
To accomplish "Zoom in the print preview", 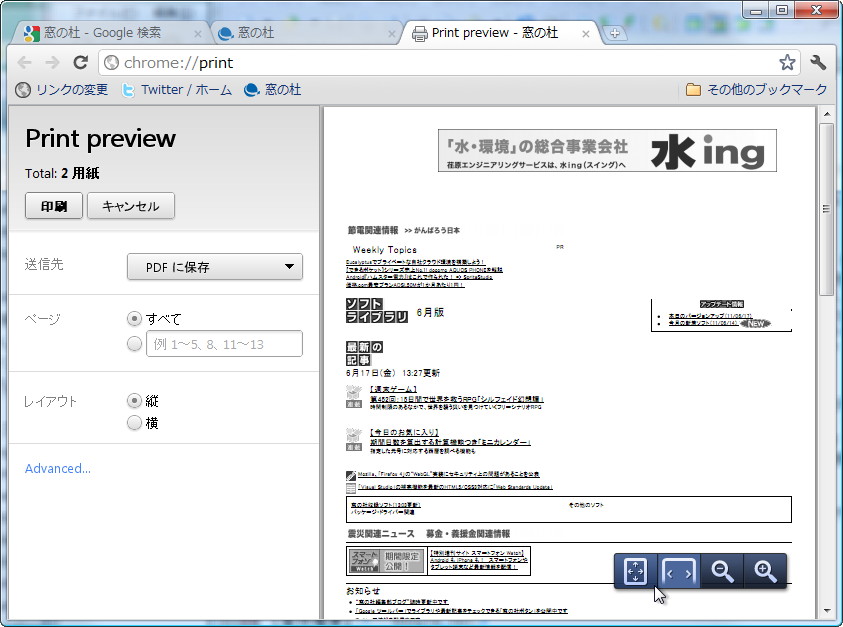I will coord(765,571).
